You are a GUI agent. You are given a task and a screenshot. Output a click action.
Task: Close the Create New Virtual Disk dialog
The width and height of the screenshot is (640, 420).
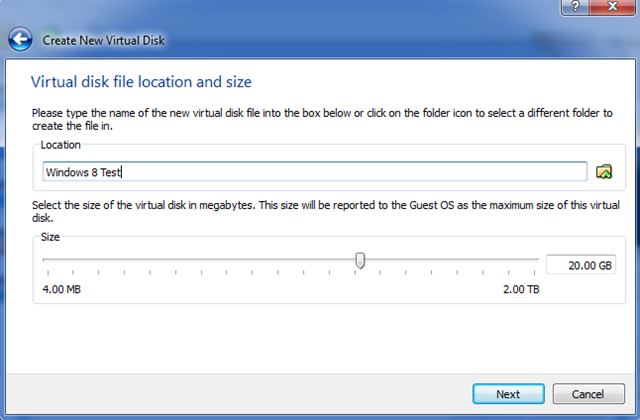(x=612, y=7)
